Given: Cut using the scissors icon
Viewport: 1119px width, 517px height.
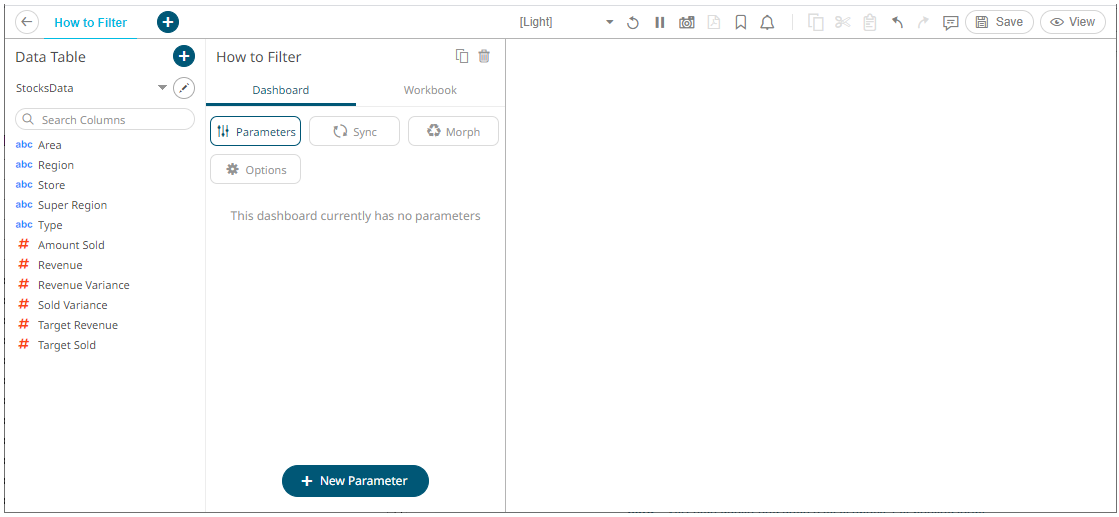Looking at the screenshot, I should 843,23.
